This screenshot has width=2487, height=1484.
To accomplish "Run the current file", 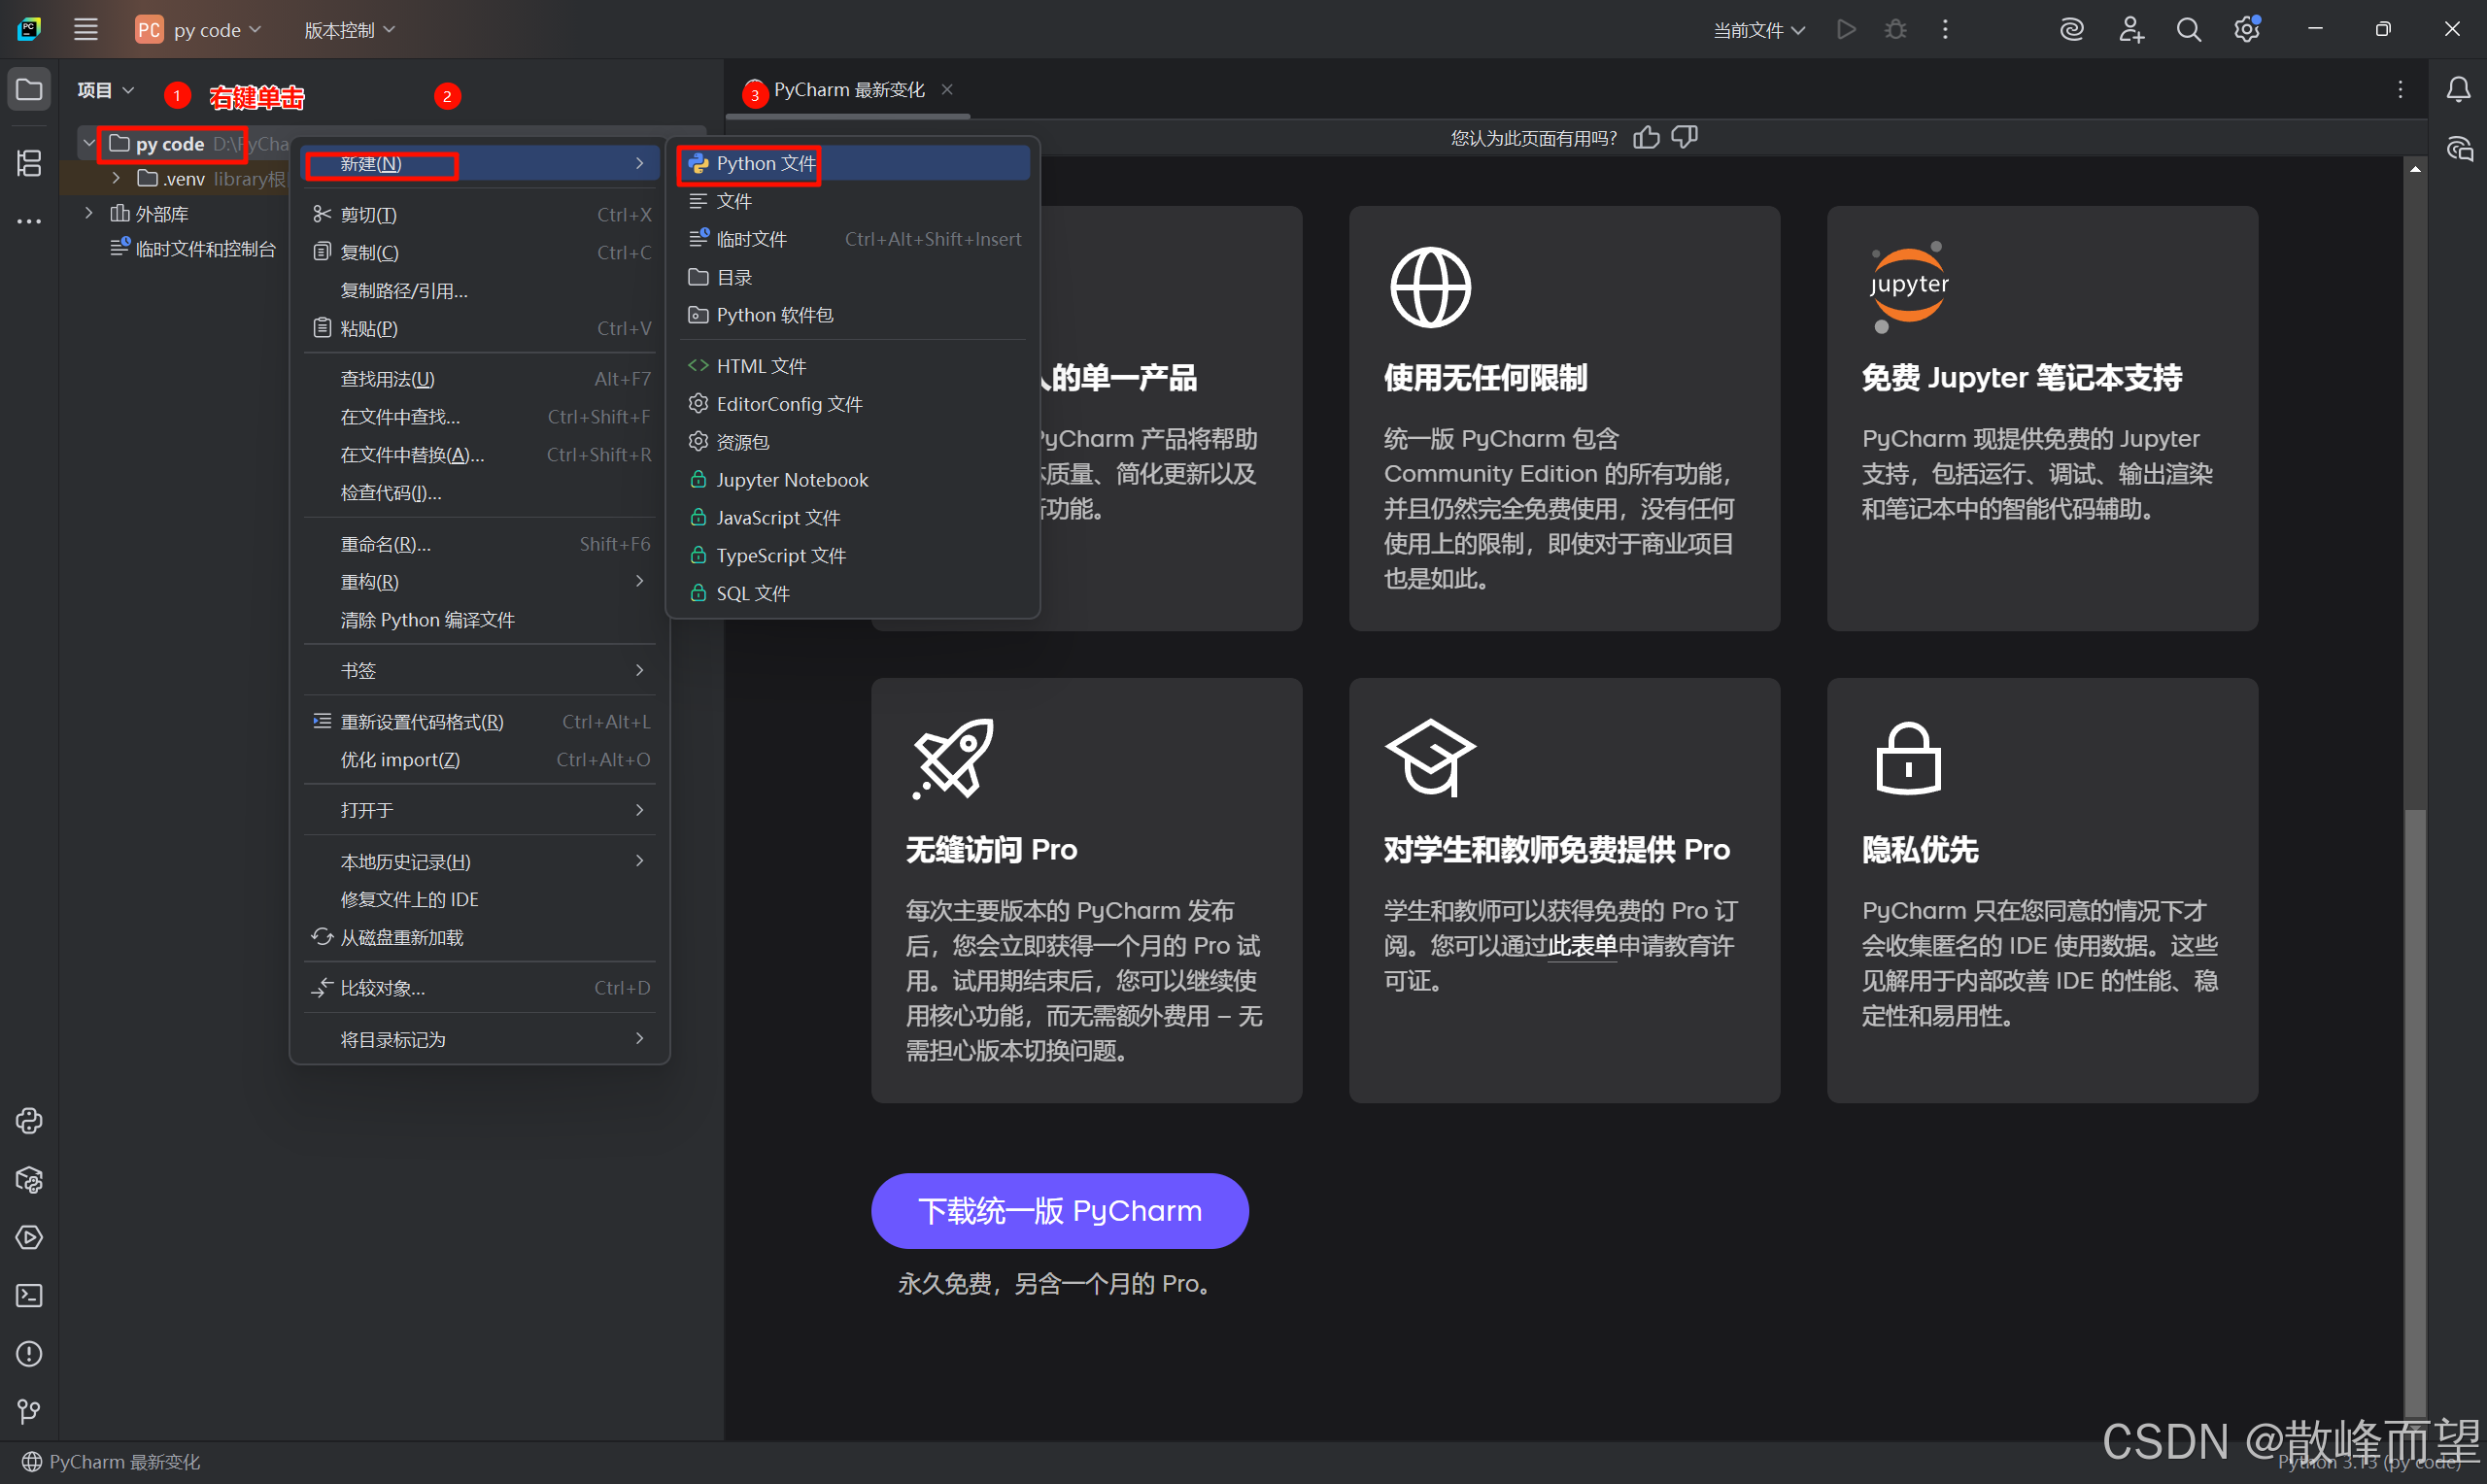I will pos(1845,29).
